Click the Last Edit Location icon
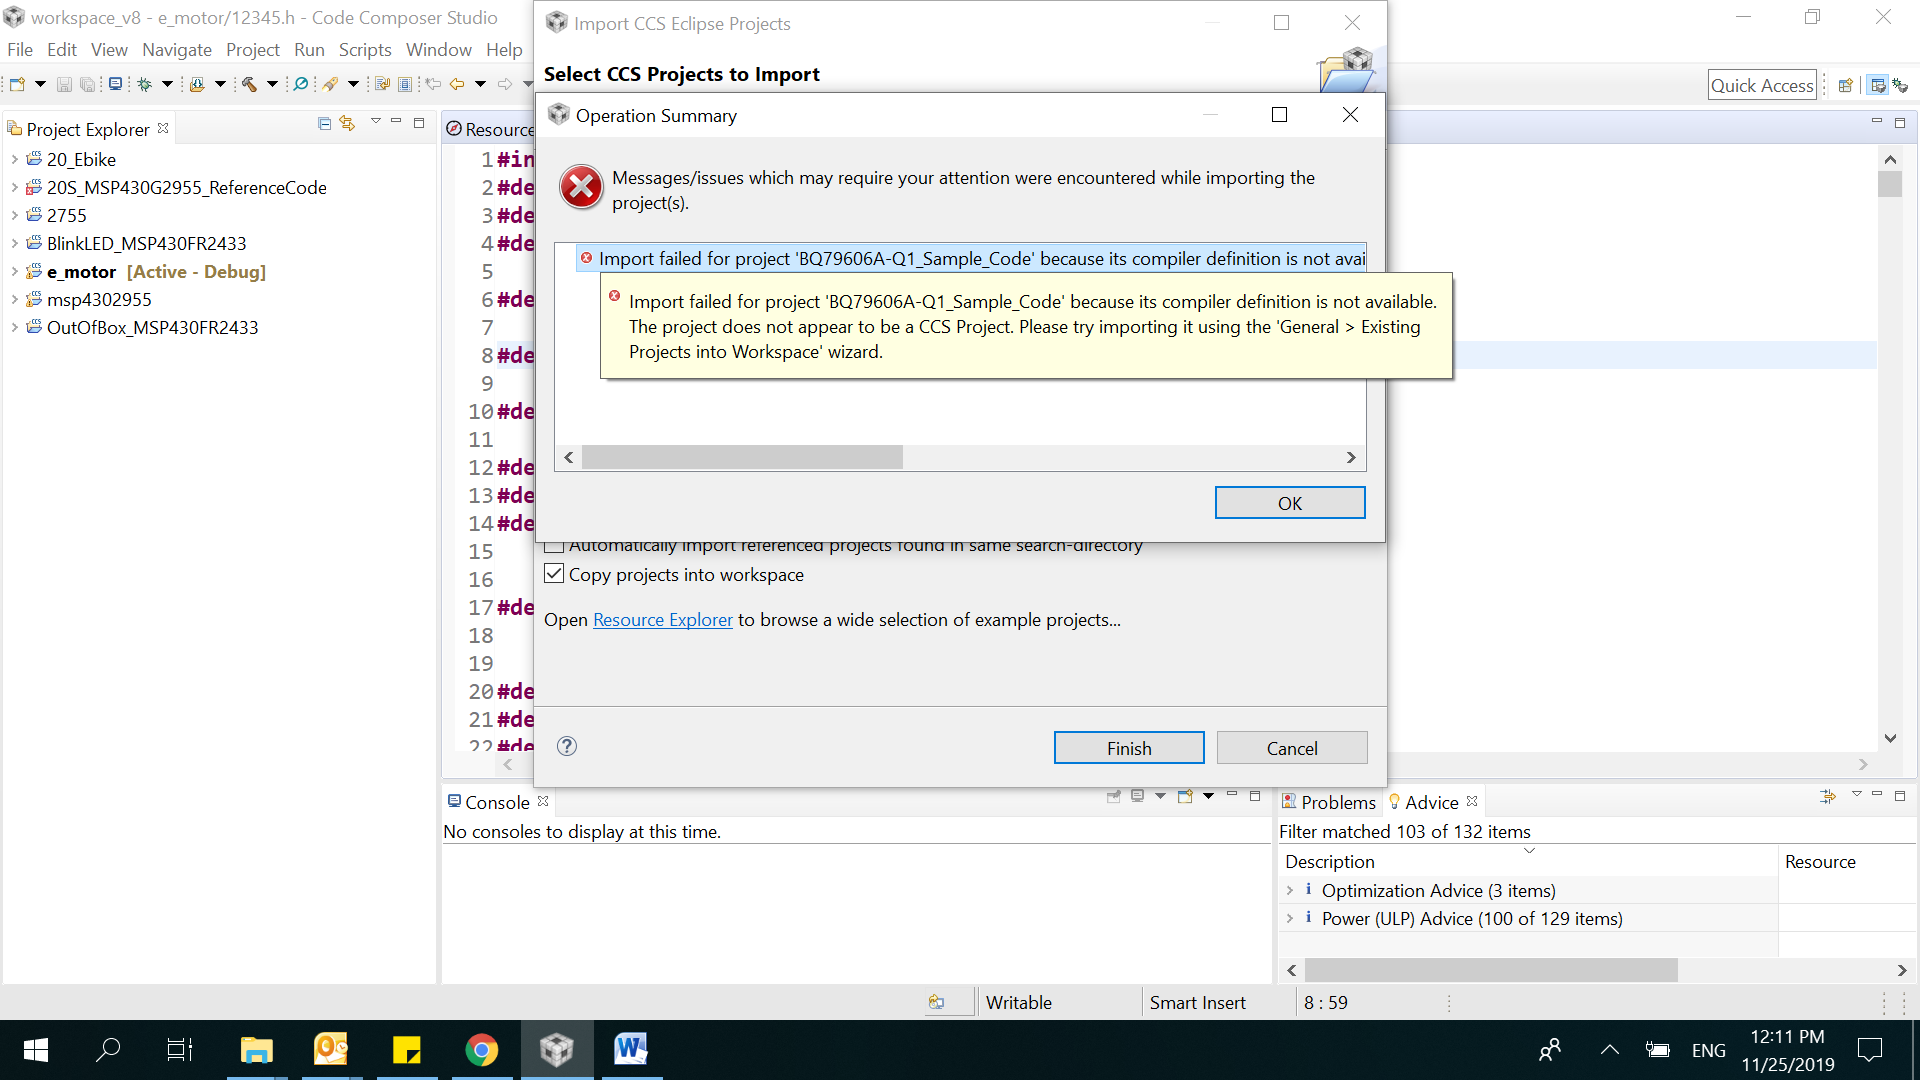 coord(433,84)
